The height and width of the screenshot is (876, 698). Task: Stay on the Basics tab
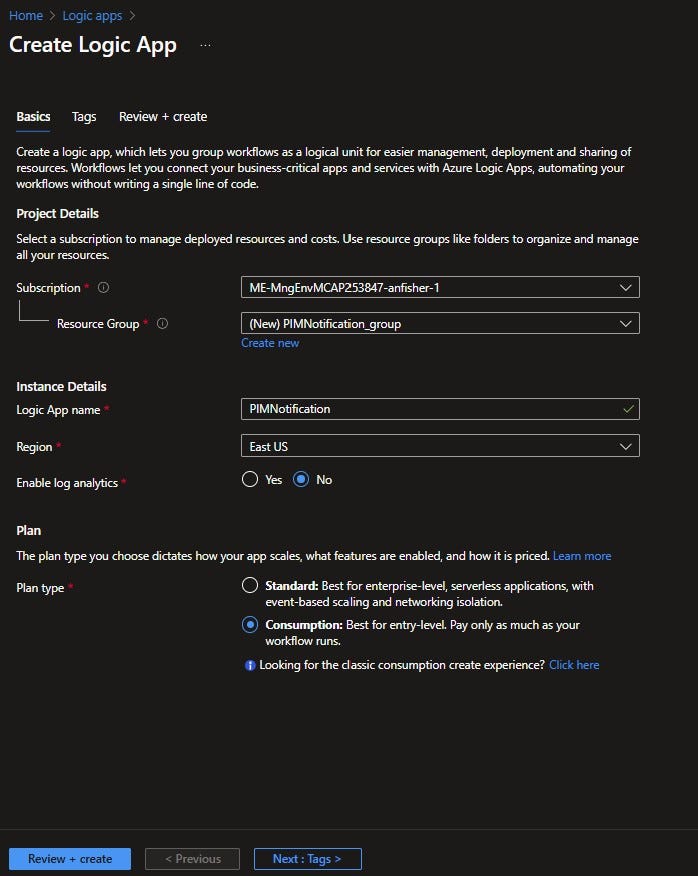click(x=33, y=116)
